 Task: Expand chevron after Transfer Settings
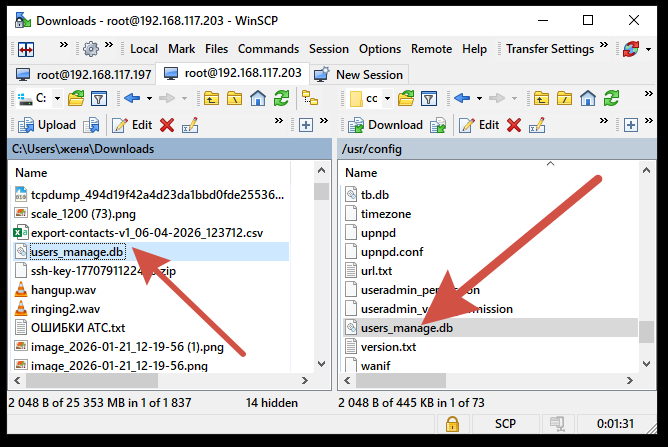pos(604,45)
